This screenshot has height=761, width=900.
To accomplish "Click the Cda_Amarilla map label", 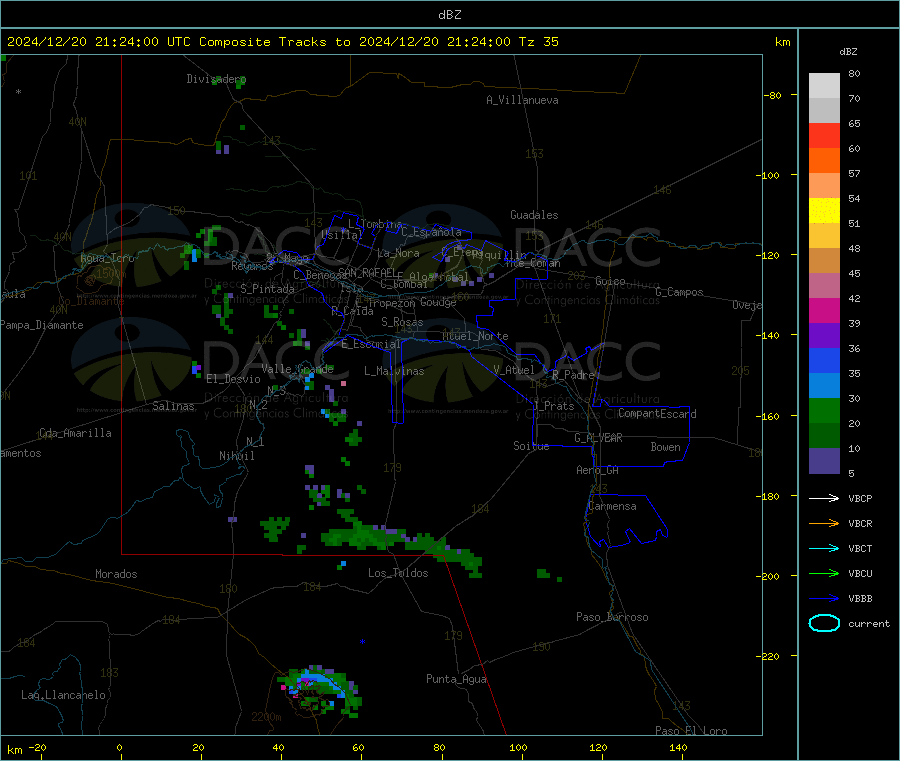I will click(x=75, y=433).
